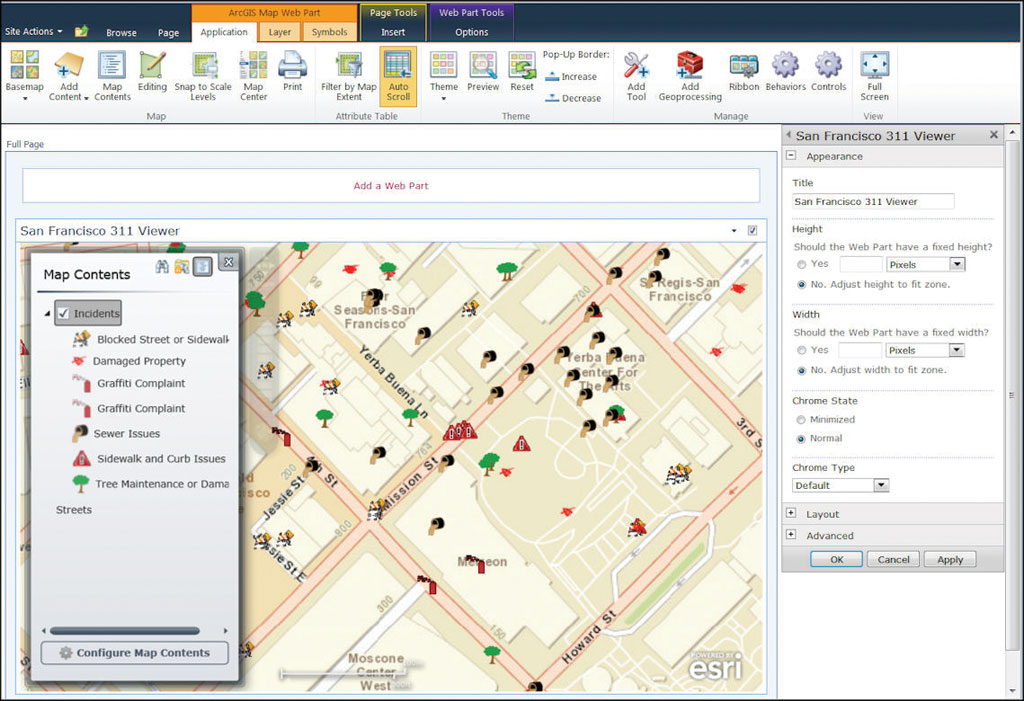Click the fixed width value field
This screenshot has width=1024, height=701.
coord(861,350)
